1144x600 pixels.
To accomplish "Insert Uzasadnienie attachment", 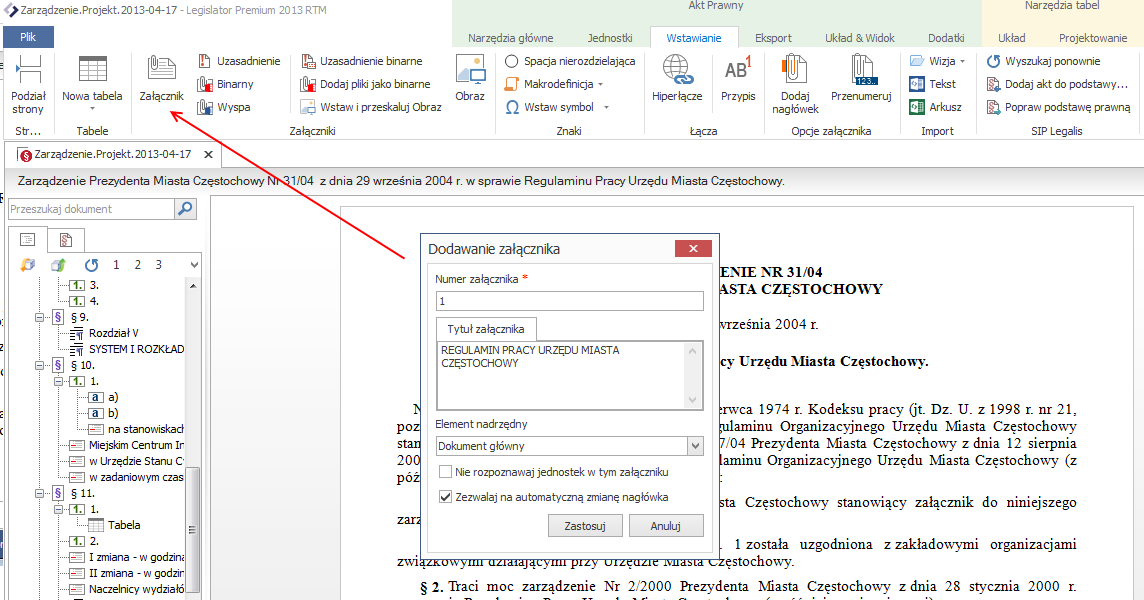I will pos(239,61).
